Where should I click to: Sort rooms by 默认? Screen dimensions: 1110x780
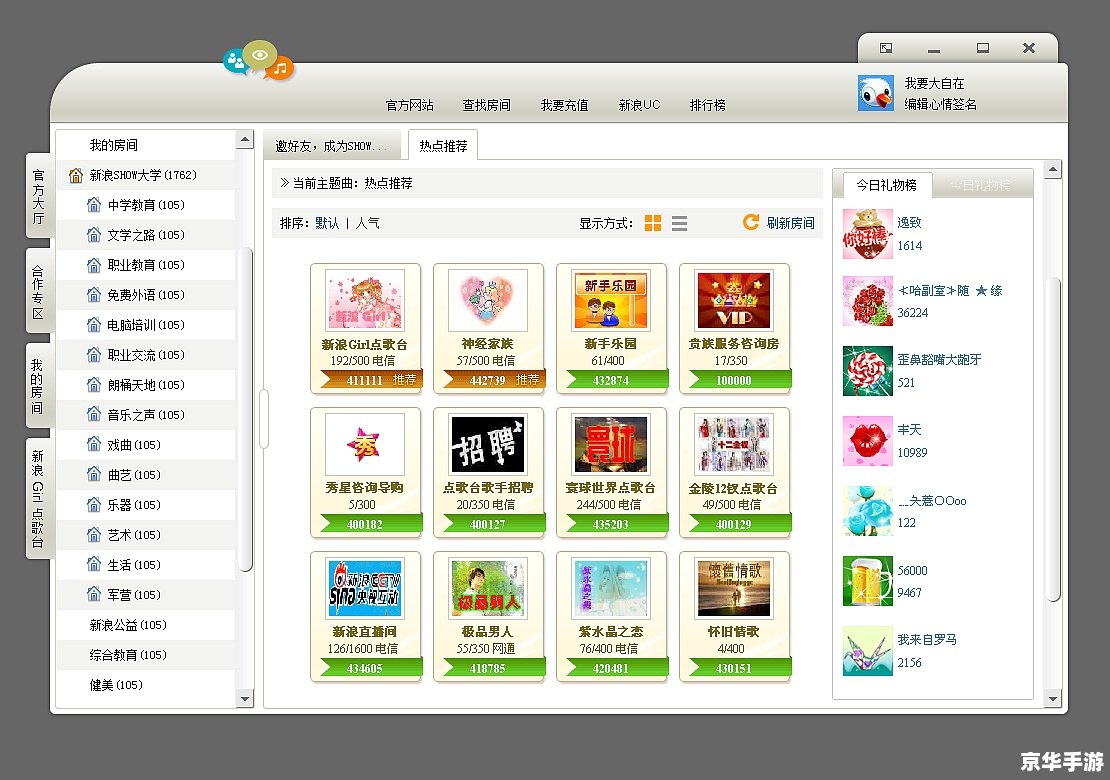(327, 223)
